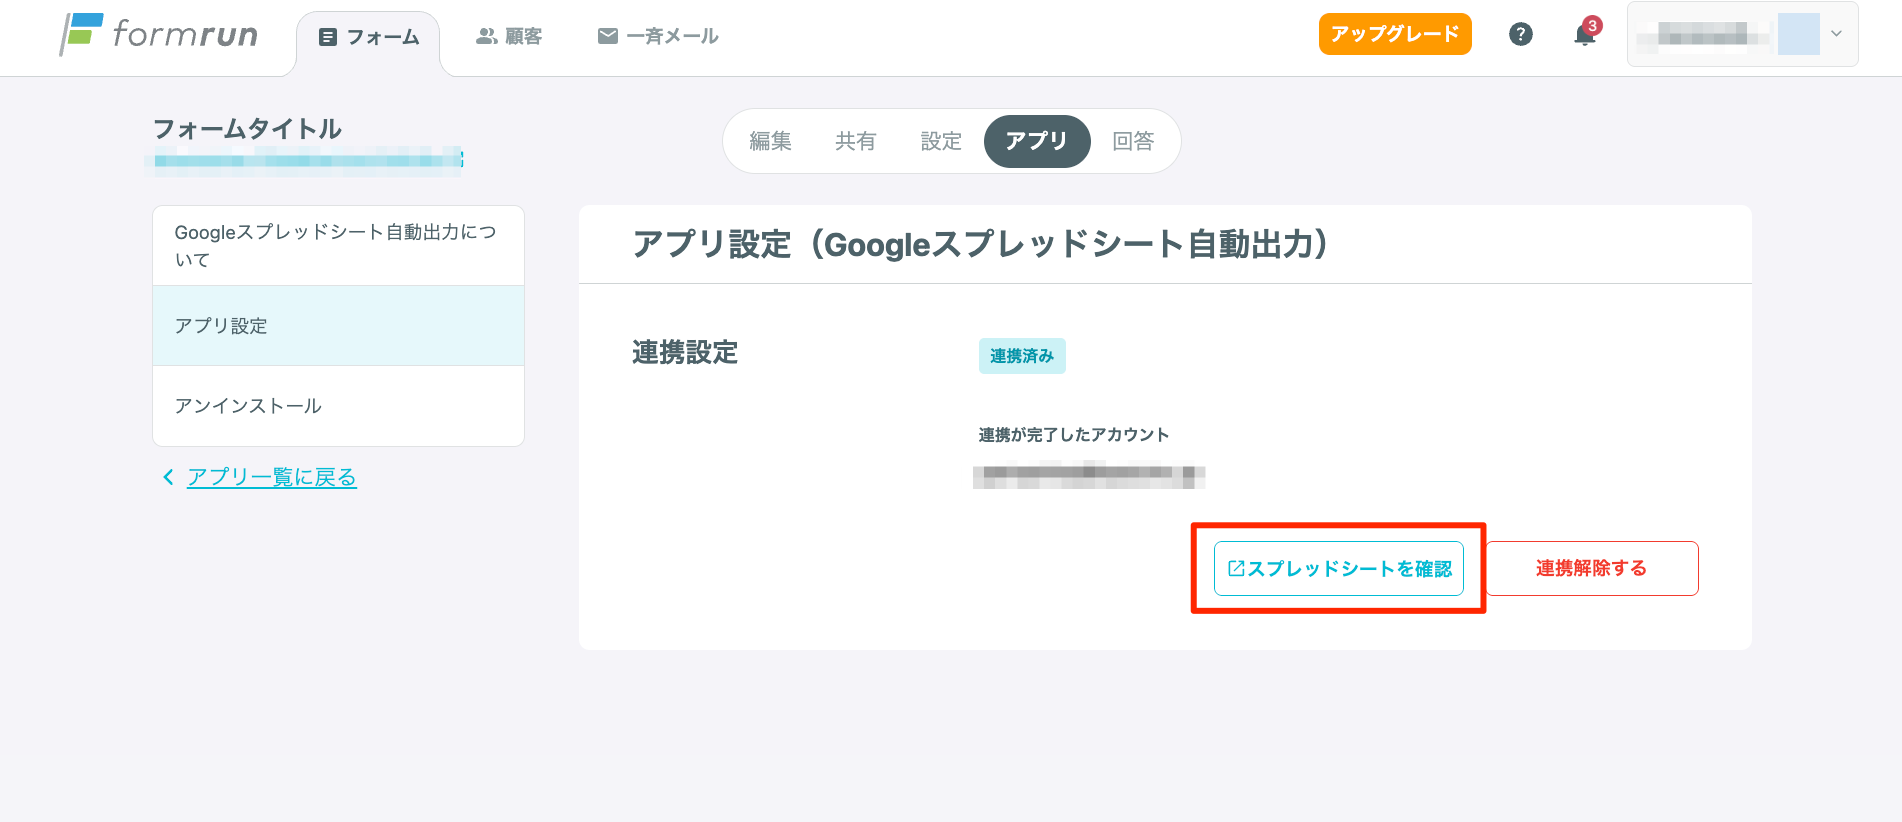
Task: Click the formrun logo
Action: [x=159, y=34]
